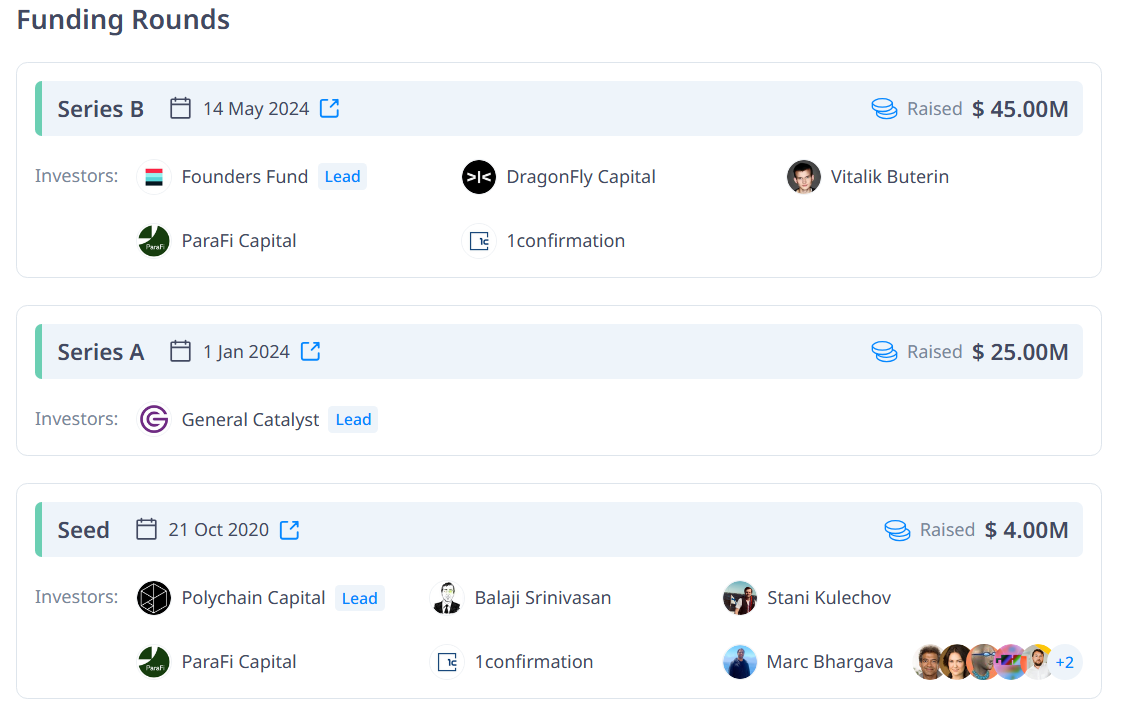Open the Marc Bhargava investor link
The height and width of the screenshot is (708, 1122).
829,662
